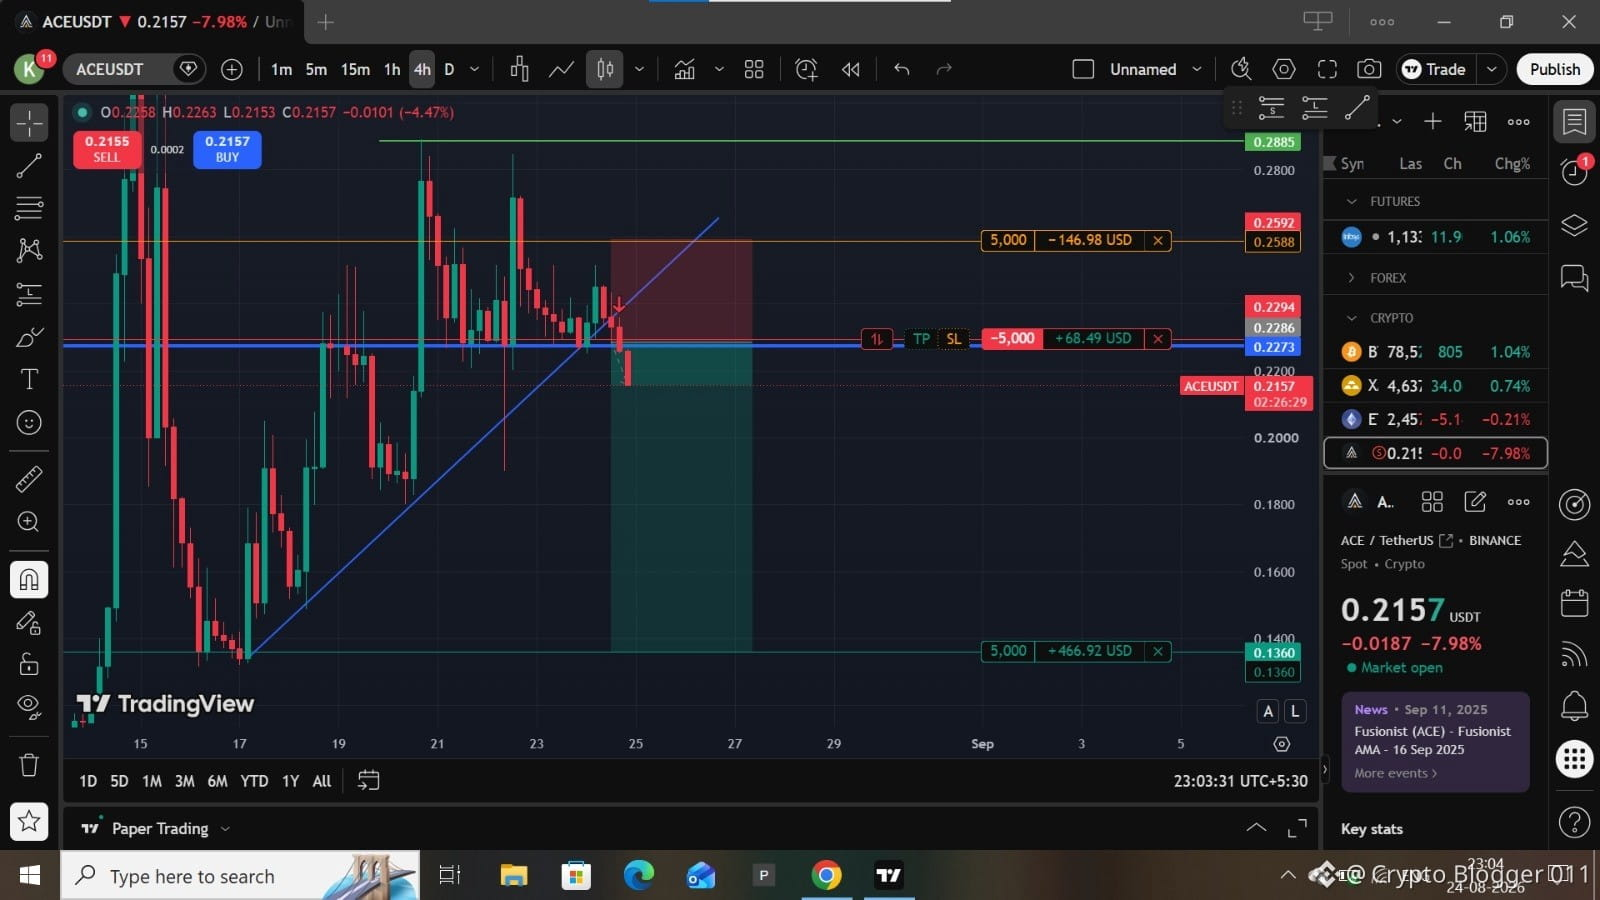Publish the chart idea

point(1555,69)
